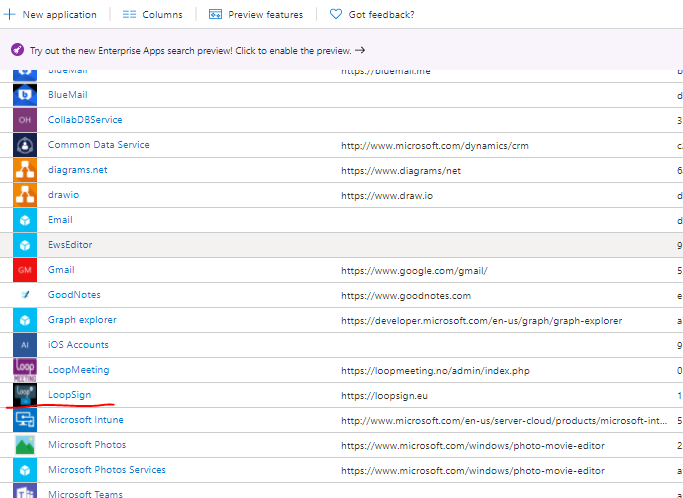This screenshot has height=498, width=683.
Task: Click the Microsoft Teams icon
Action: 25,491
